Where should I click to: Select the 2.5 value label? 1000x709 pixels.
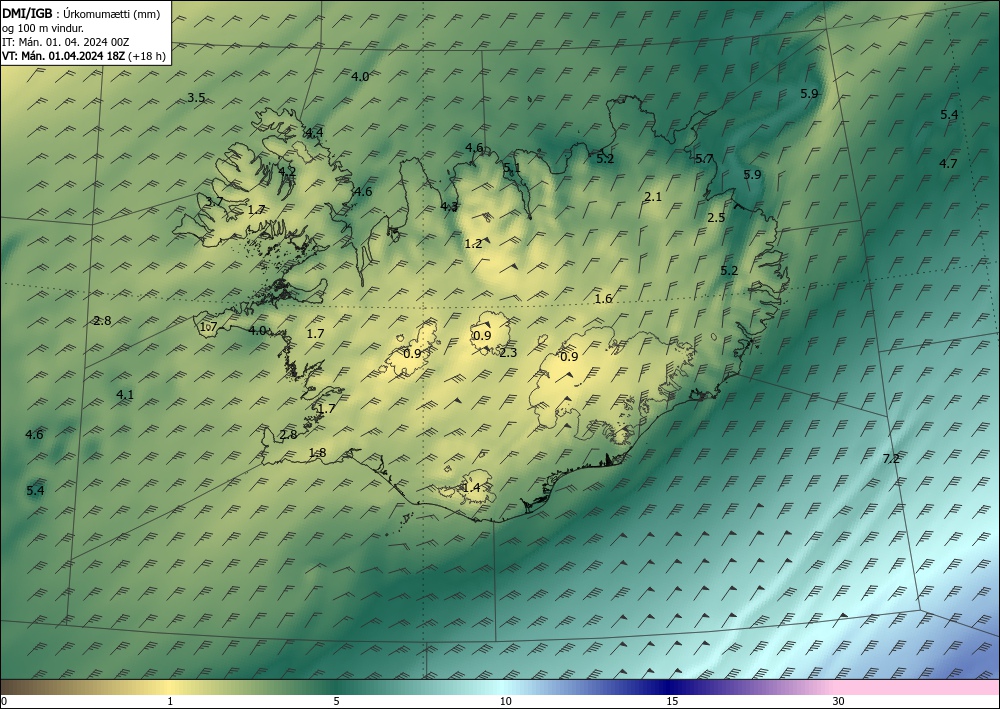point(716,217)
